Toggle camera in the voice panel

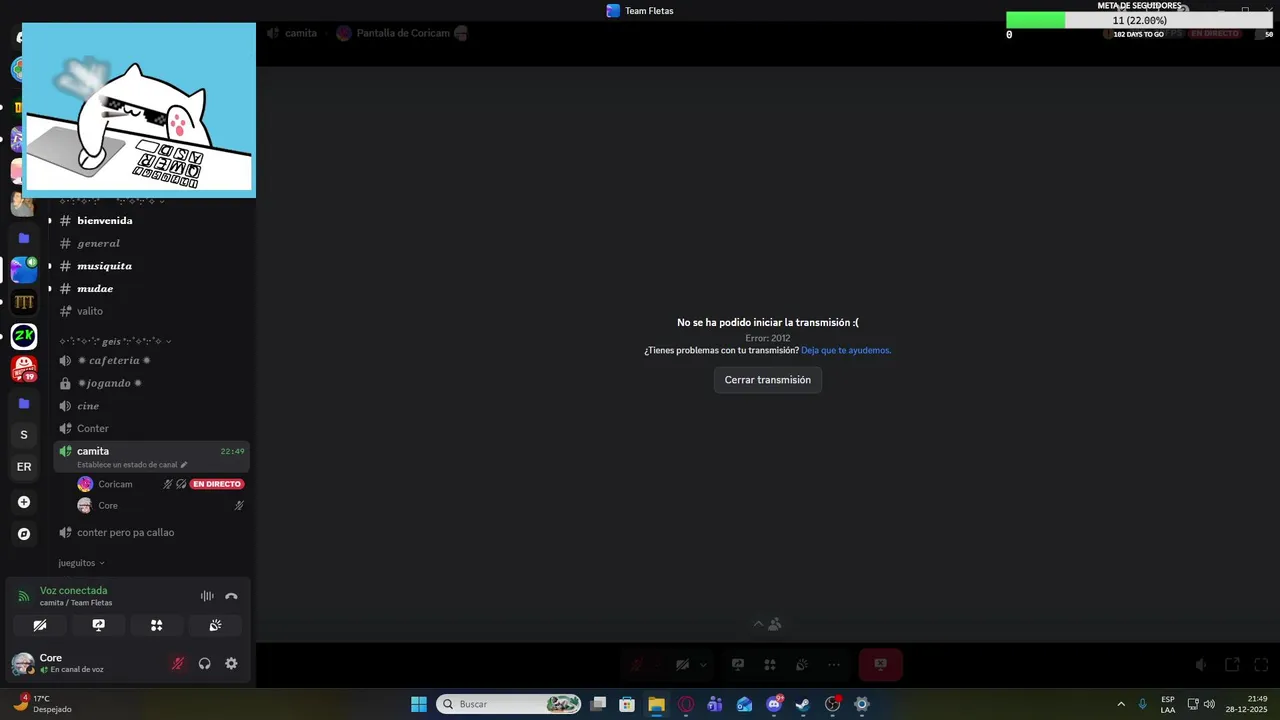coord(40,625)
